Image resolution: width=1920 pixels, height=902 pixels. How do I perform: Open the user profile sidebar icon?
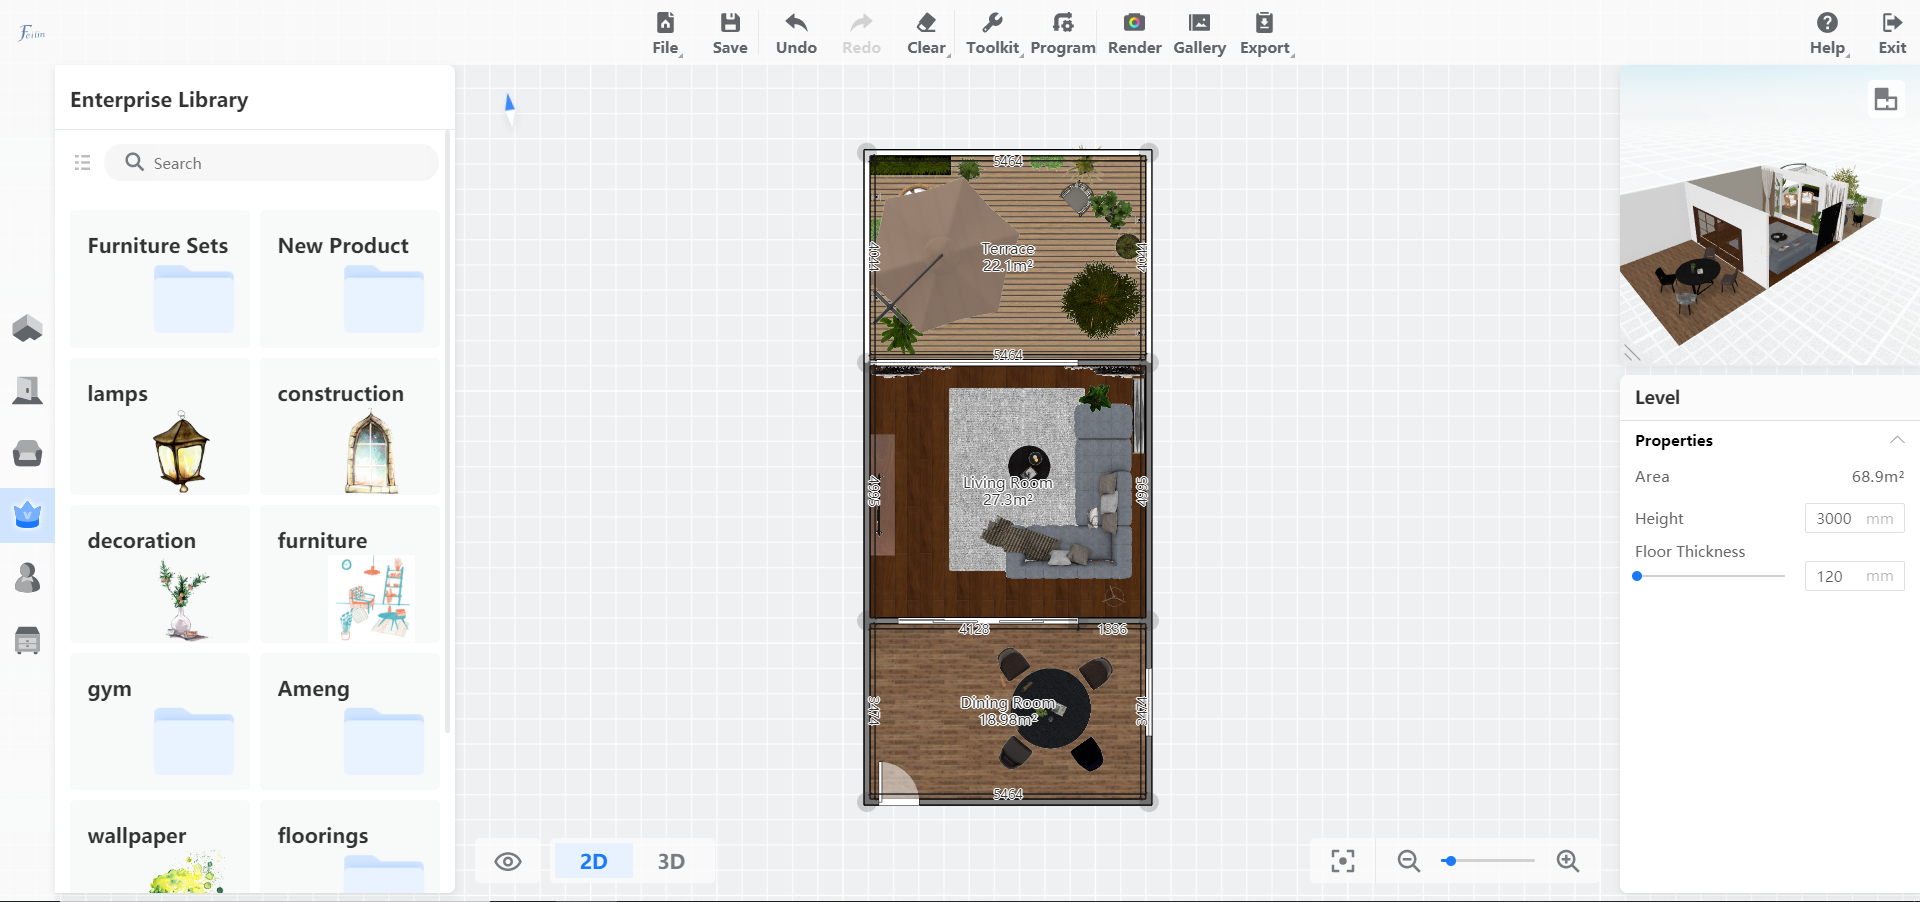click(x=27, y=577)
